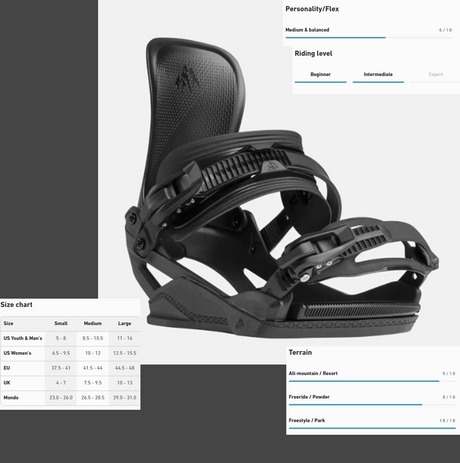Viewport: 460px width, 463px height.
Task: Click the UK Large size cell 10 - 13
Action: pos(125,383)
